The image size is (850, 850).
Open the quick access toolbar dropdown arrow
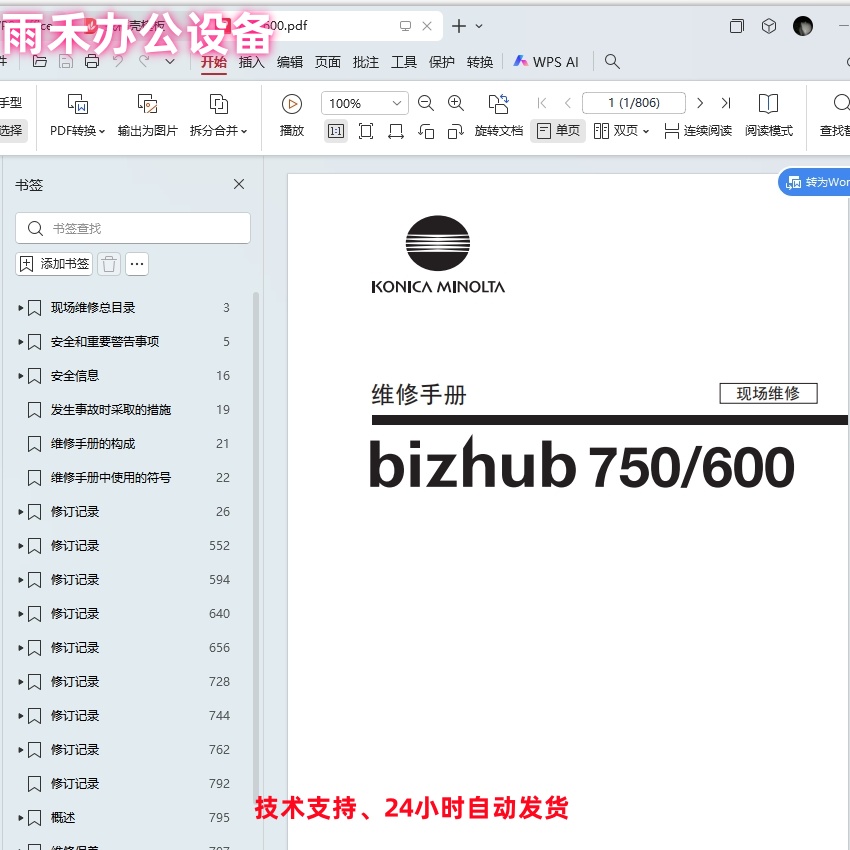click(170, 61)
